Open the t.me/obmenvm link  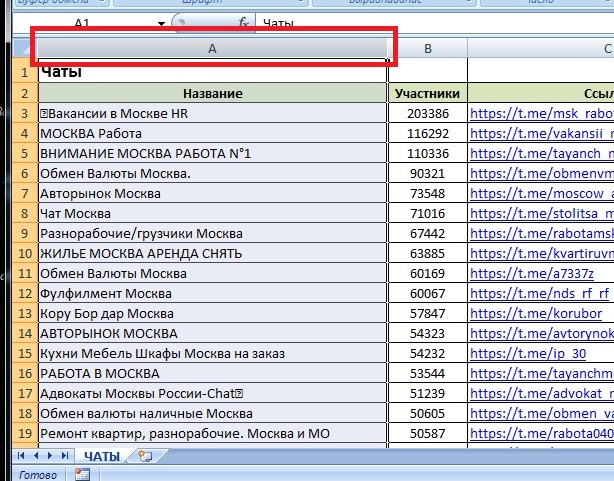click(542, 174)
